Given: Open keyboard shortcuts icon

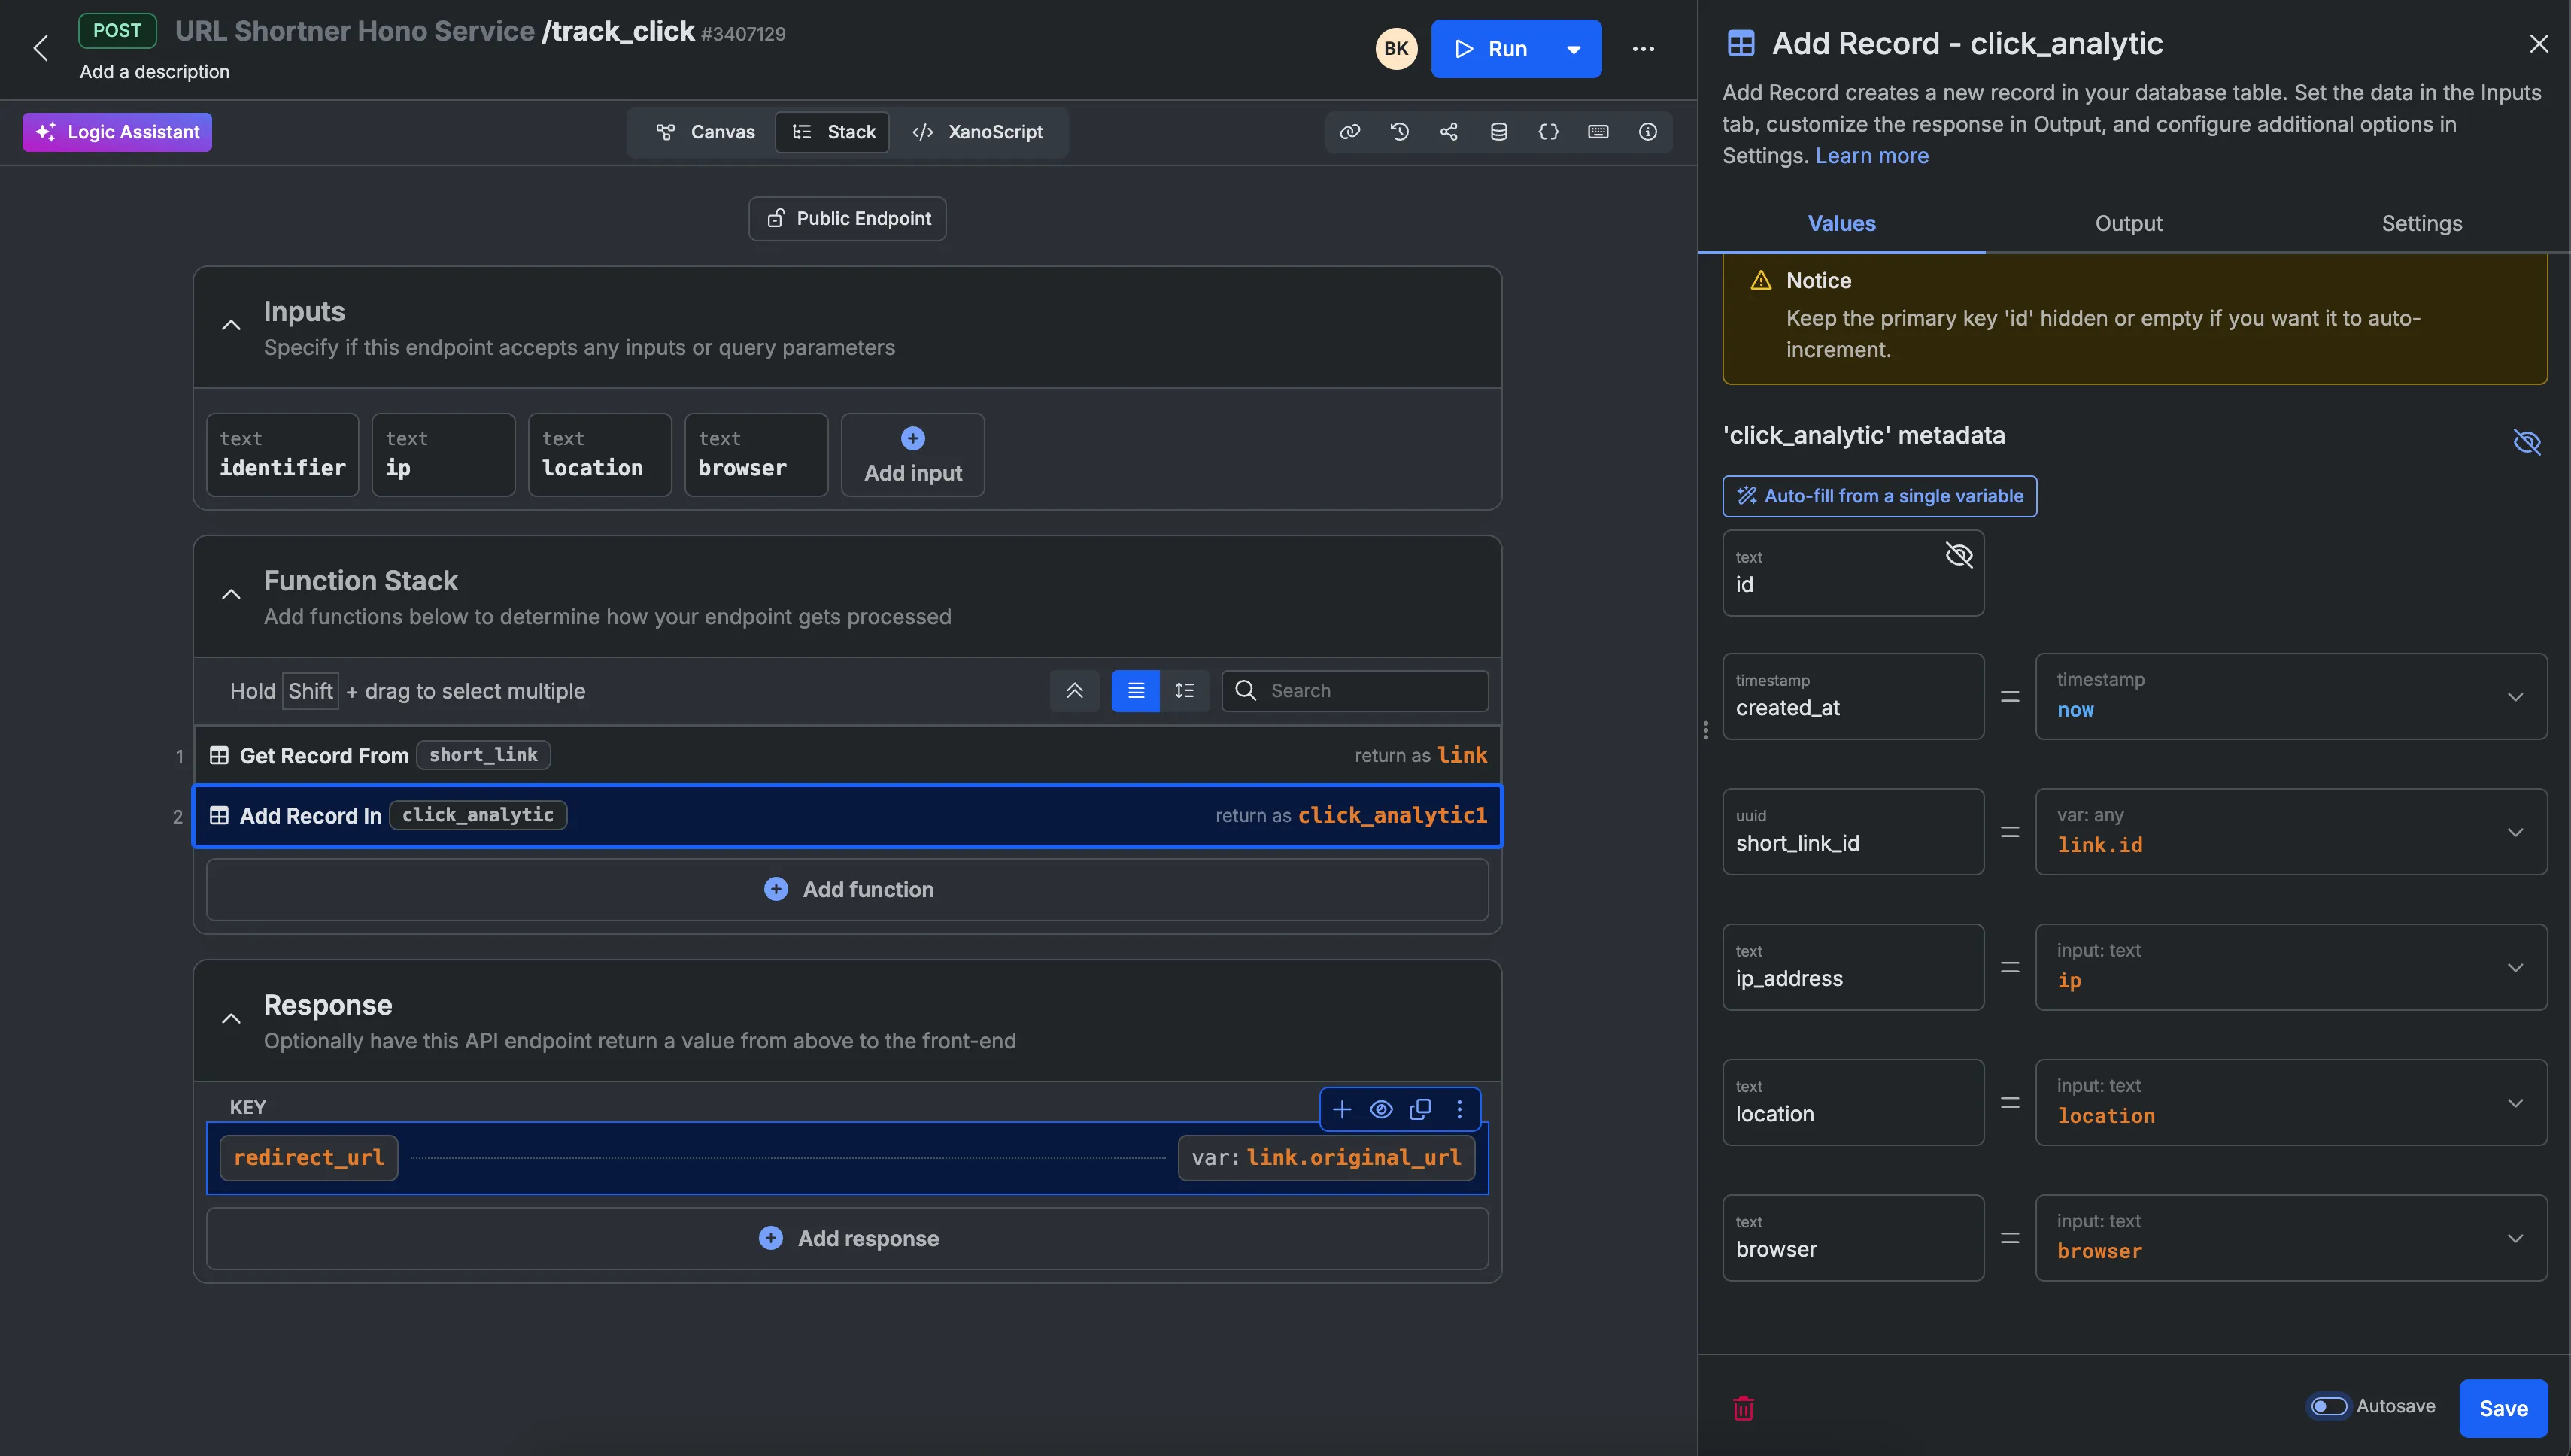Looking at the screenshot, I should coord(1598,132).
